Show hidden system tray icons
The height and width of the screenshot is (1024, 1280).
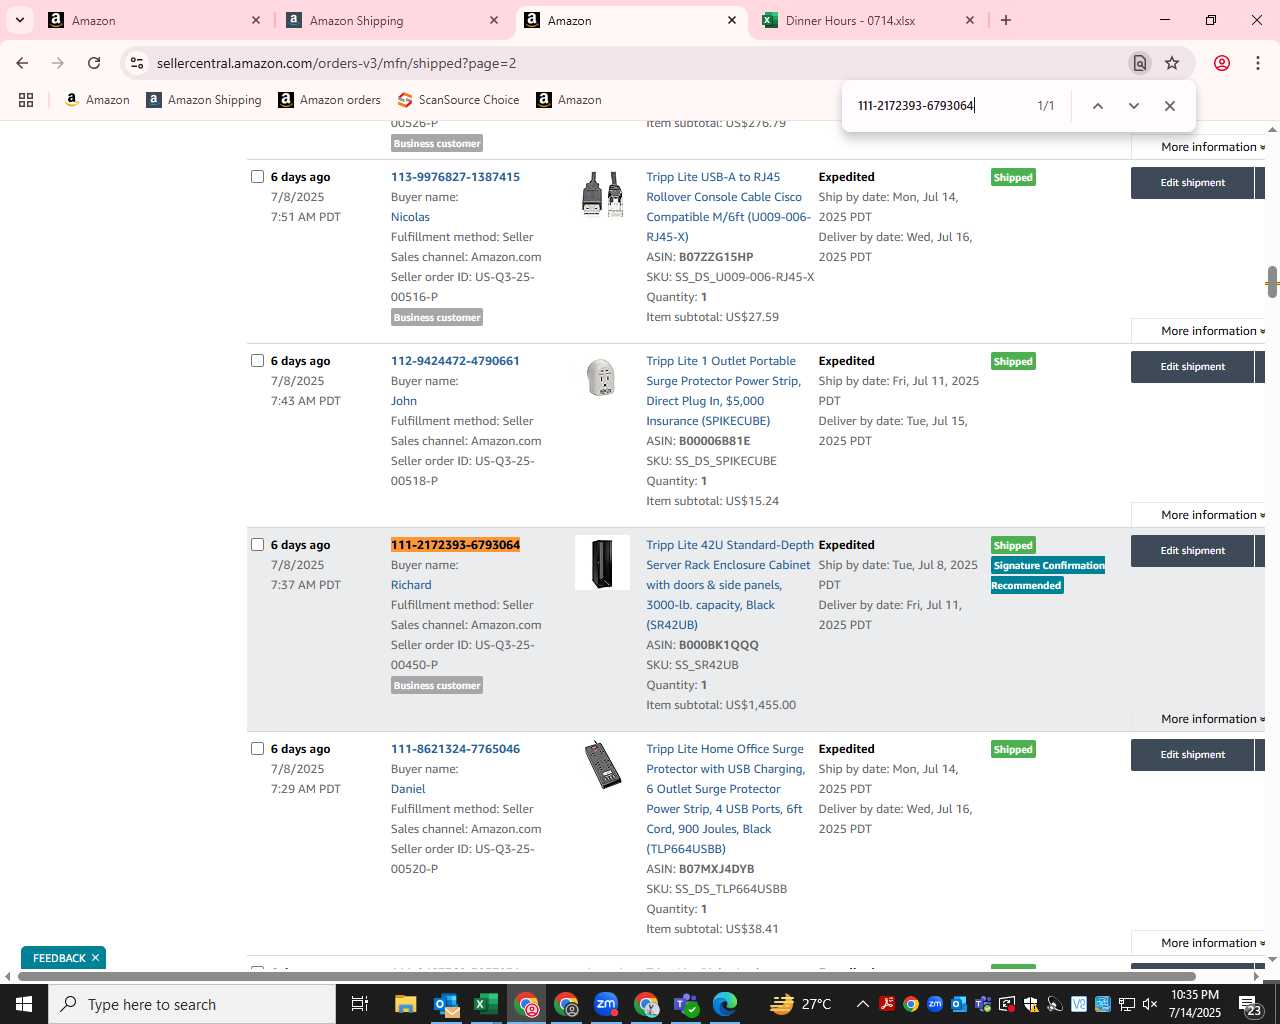tap(862, 1004)
